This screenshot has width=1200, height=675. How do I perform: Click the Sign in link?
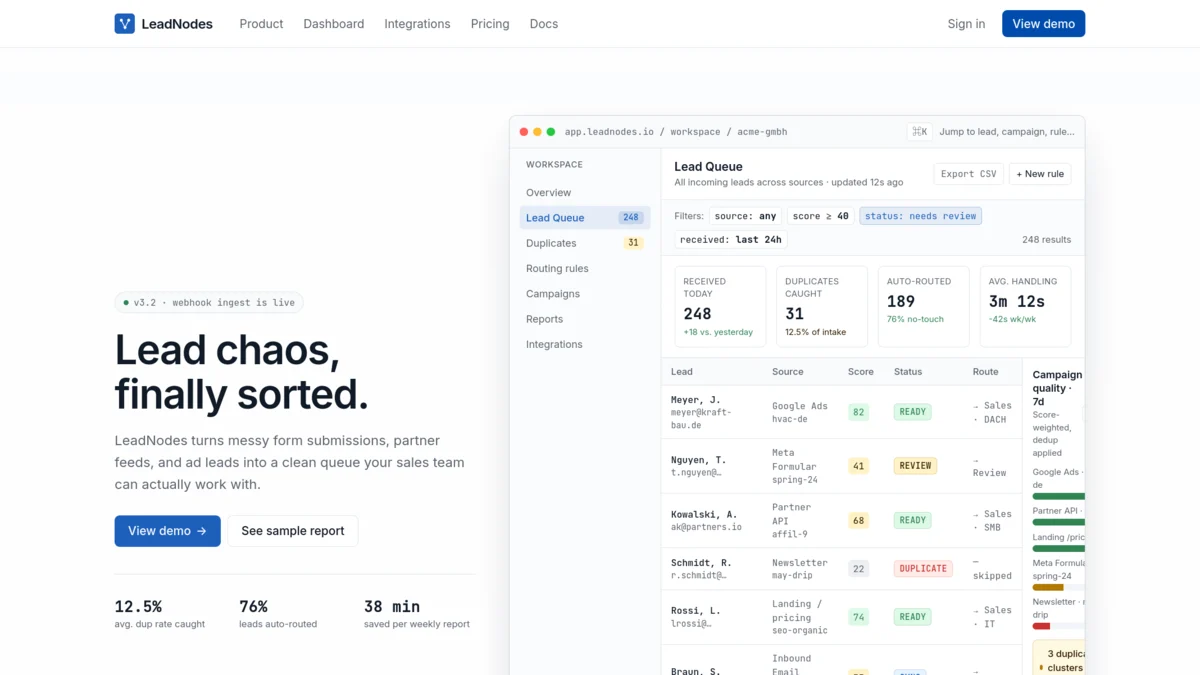[x=966, y=24]
